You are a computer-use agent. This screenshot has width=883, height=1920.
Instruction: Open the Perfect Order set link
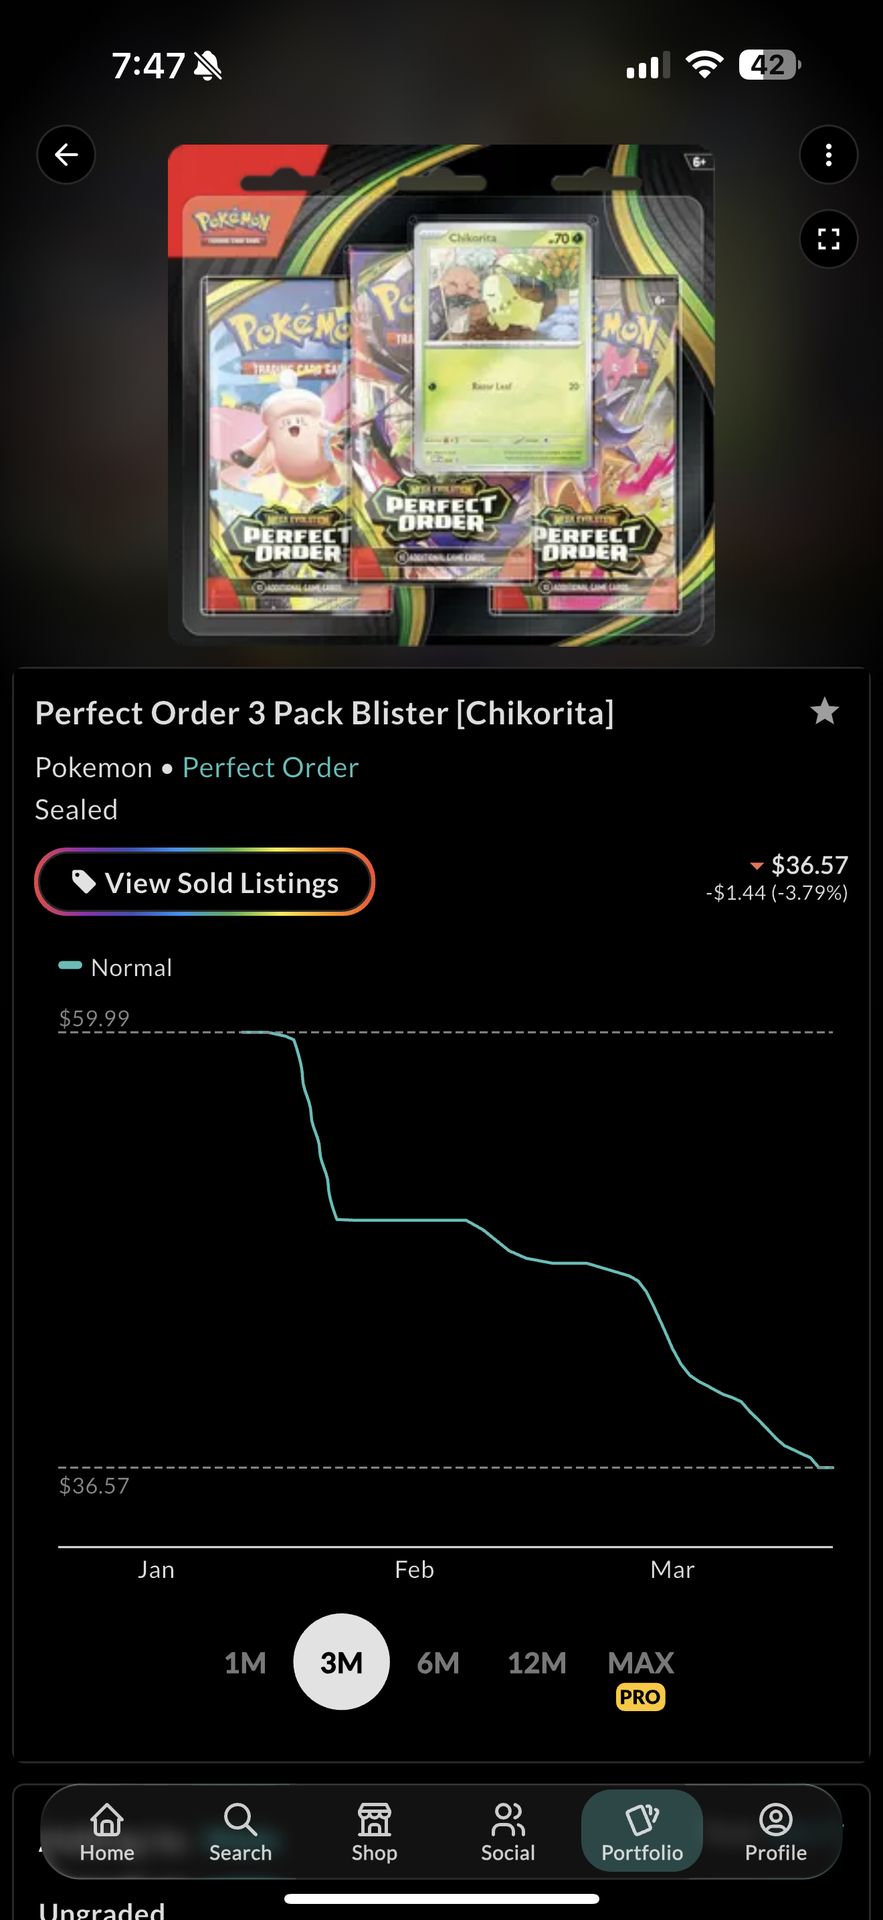coord(270,767)
